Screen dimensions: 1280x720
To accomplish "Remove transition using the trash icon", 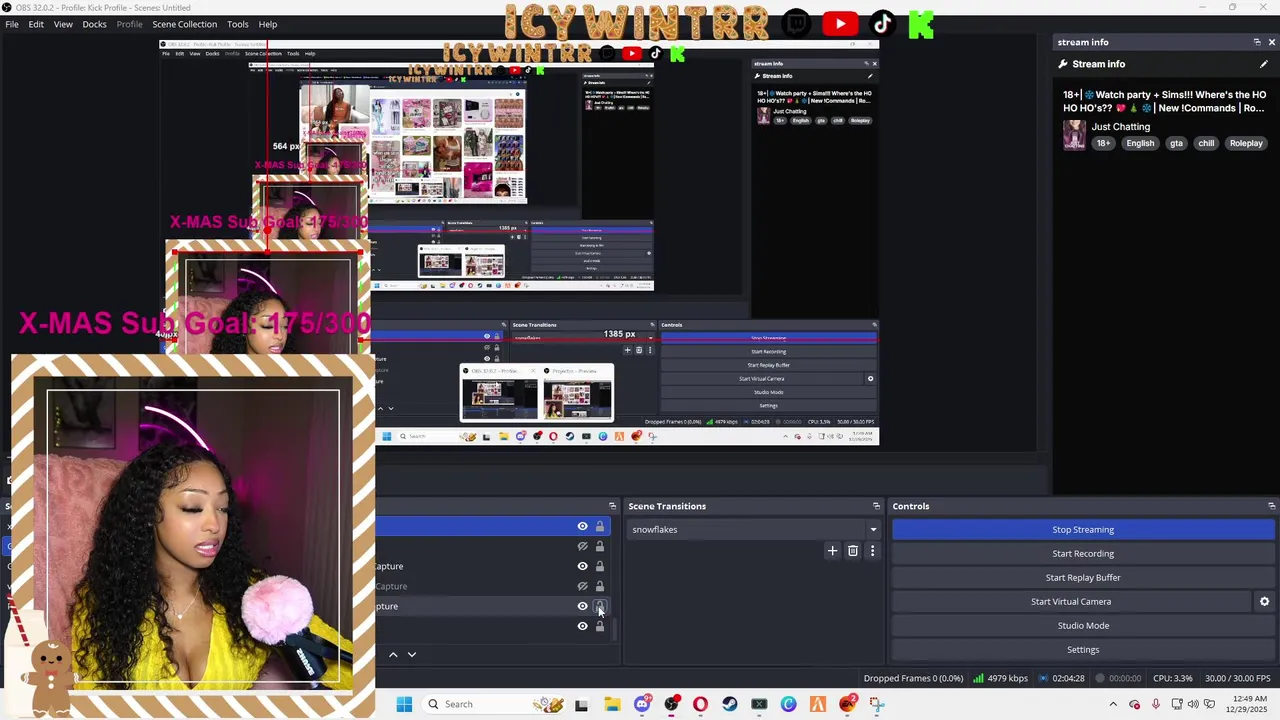I will point(853,551).
